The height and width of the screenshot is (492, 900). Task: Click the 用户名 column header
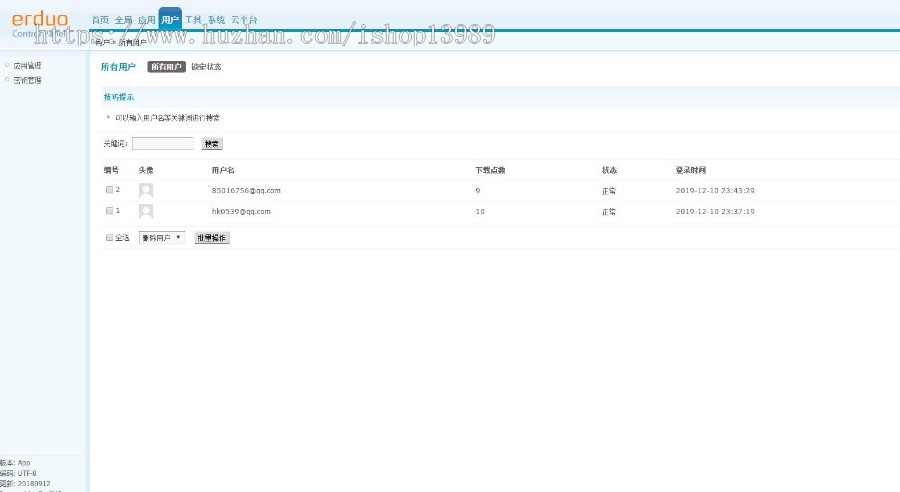tap(223, 170)
